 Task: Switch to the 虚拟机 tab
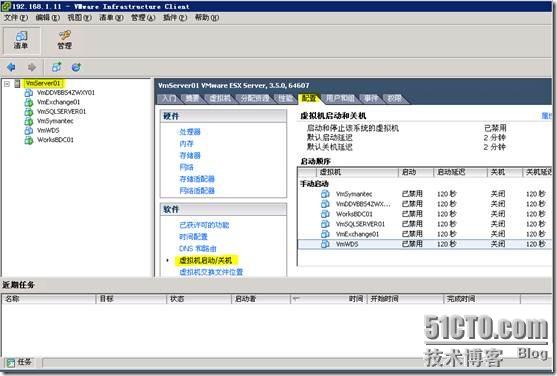pos(220,98)
